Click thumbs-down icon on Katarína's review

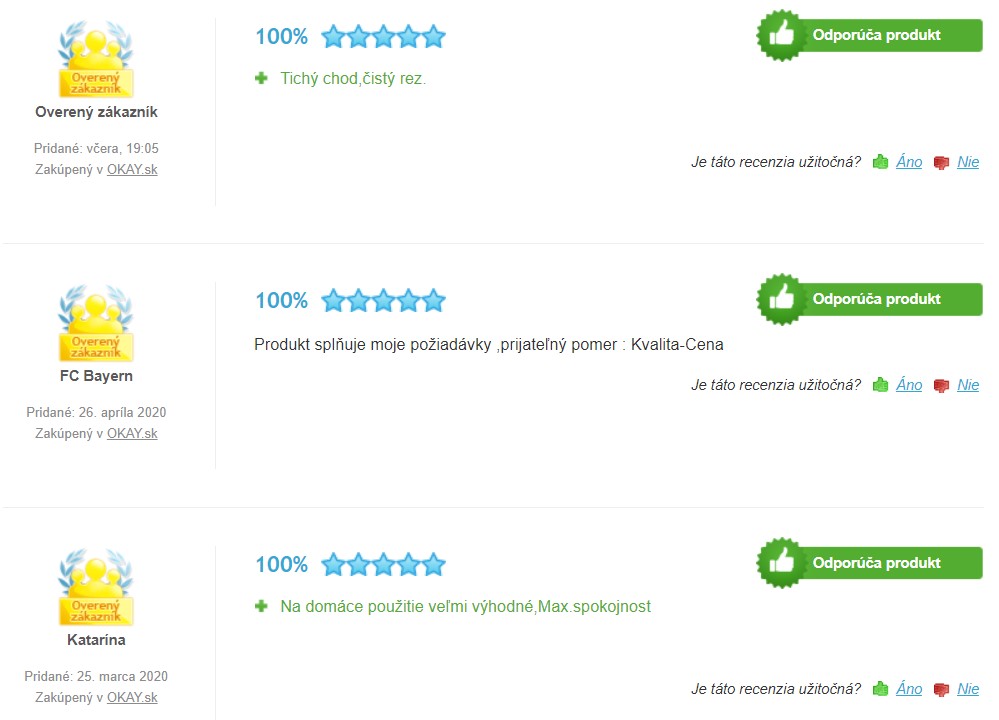[x=941, y=689]
